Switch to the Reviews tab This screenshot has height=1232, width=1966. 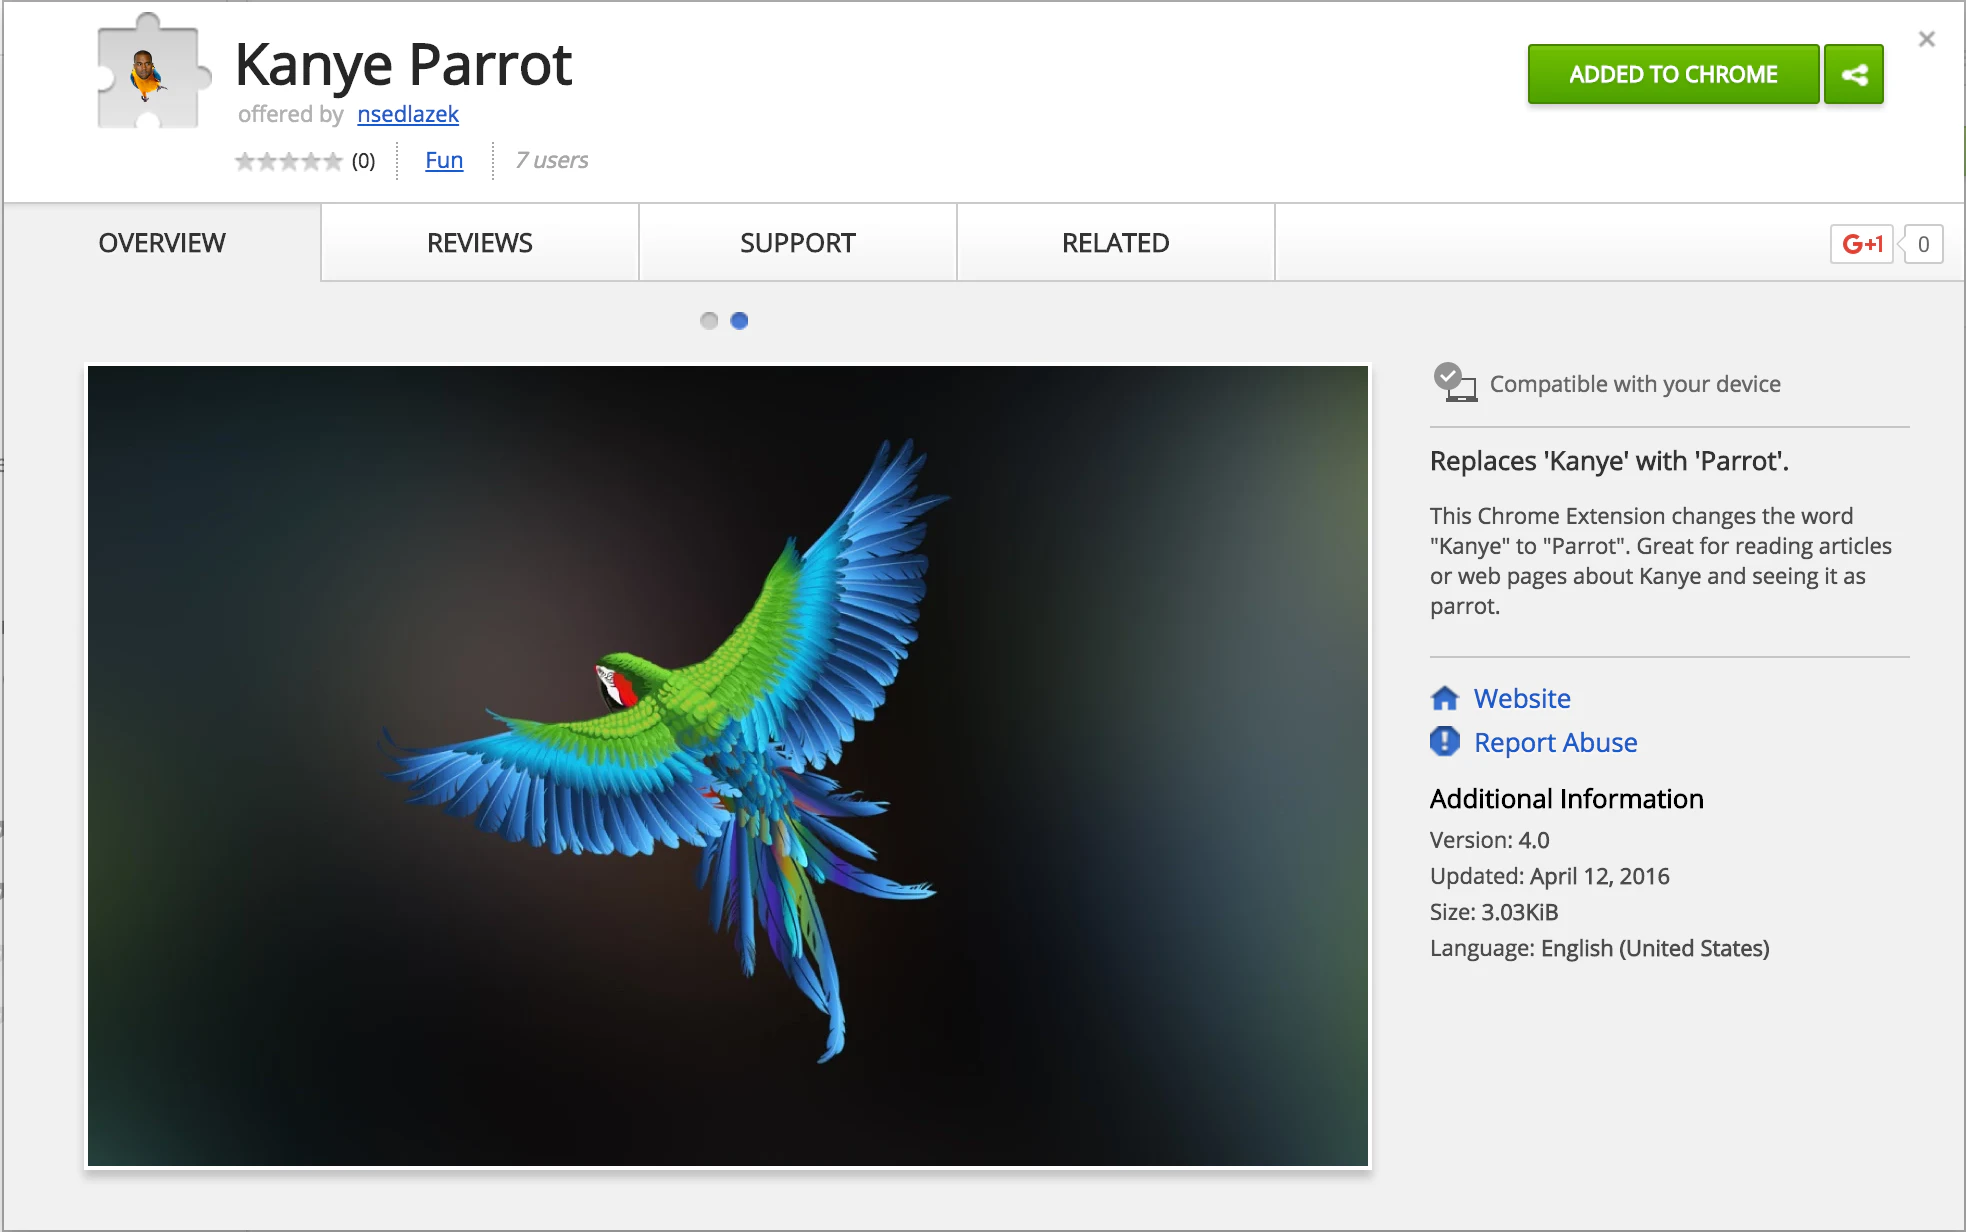(x=479, y=242)
